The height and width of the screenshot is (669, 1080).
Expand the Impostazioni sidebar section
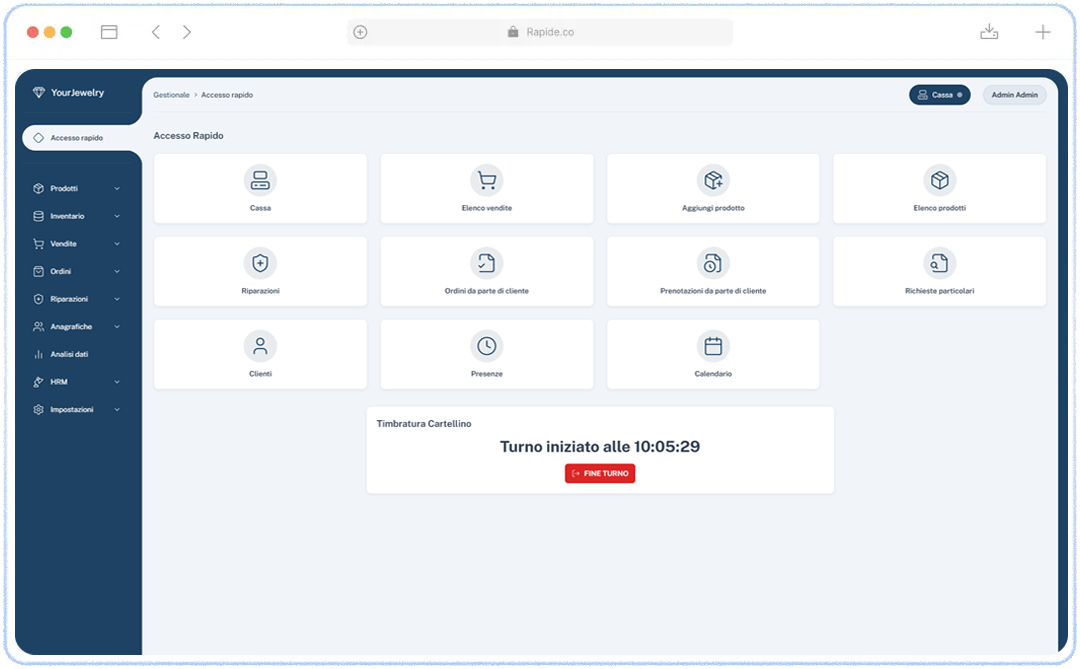tap(78, 409)
